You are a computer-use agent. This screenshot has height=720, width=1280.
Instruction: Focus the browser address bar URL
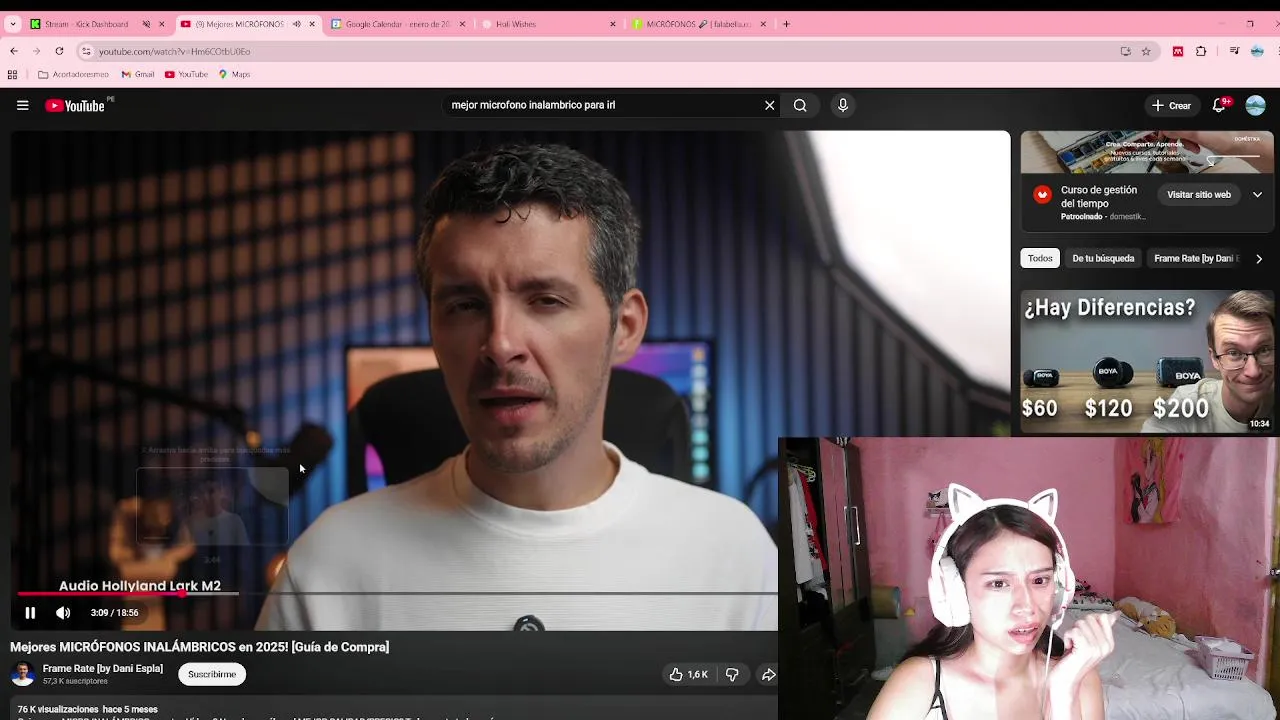pyautogui.click(x=175, y=52)
